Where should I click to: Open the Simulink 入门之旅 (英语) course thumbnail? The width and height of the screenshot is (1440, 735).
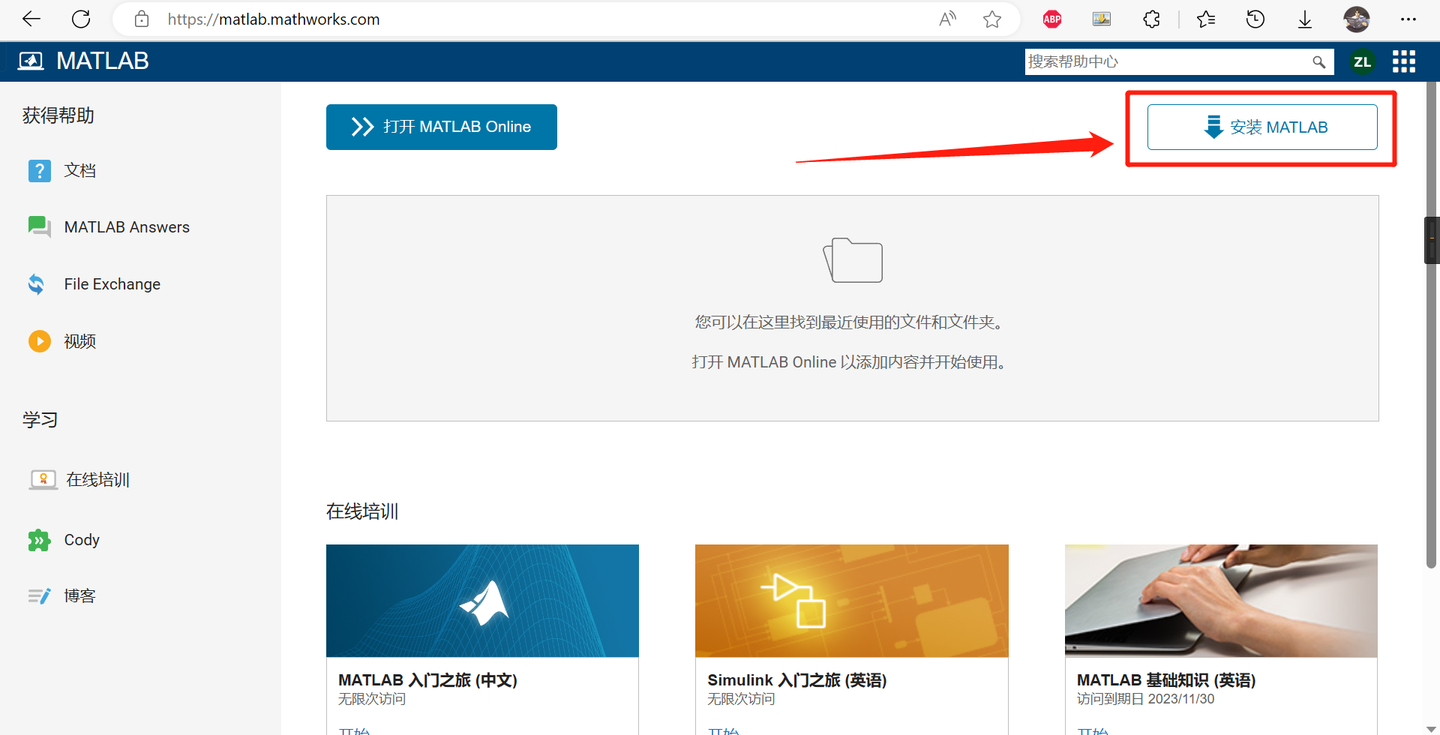(x=852, y=600)
